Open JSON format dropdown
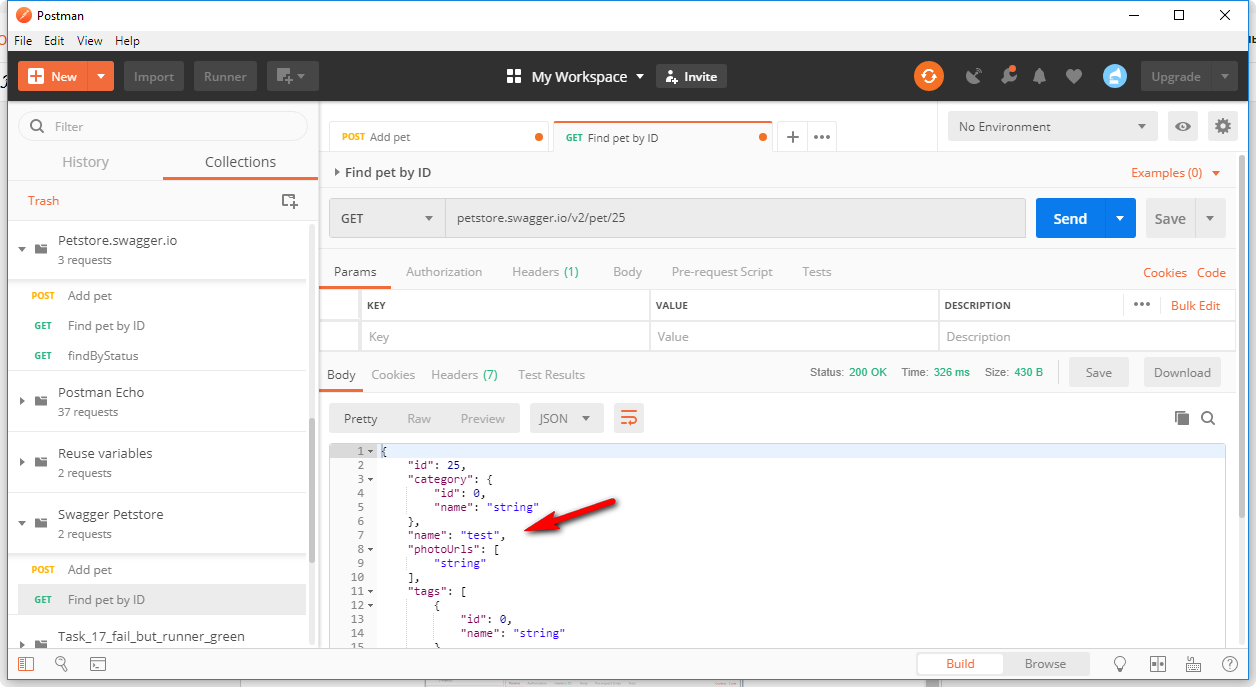This screenshot has width=1256, height=687. [x=566, y=418]
